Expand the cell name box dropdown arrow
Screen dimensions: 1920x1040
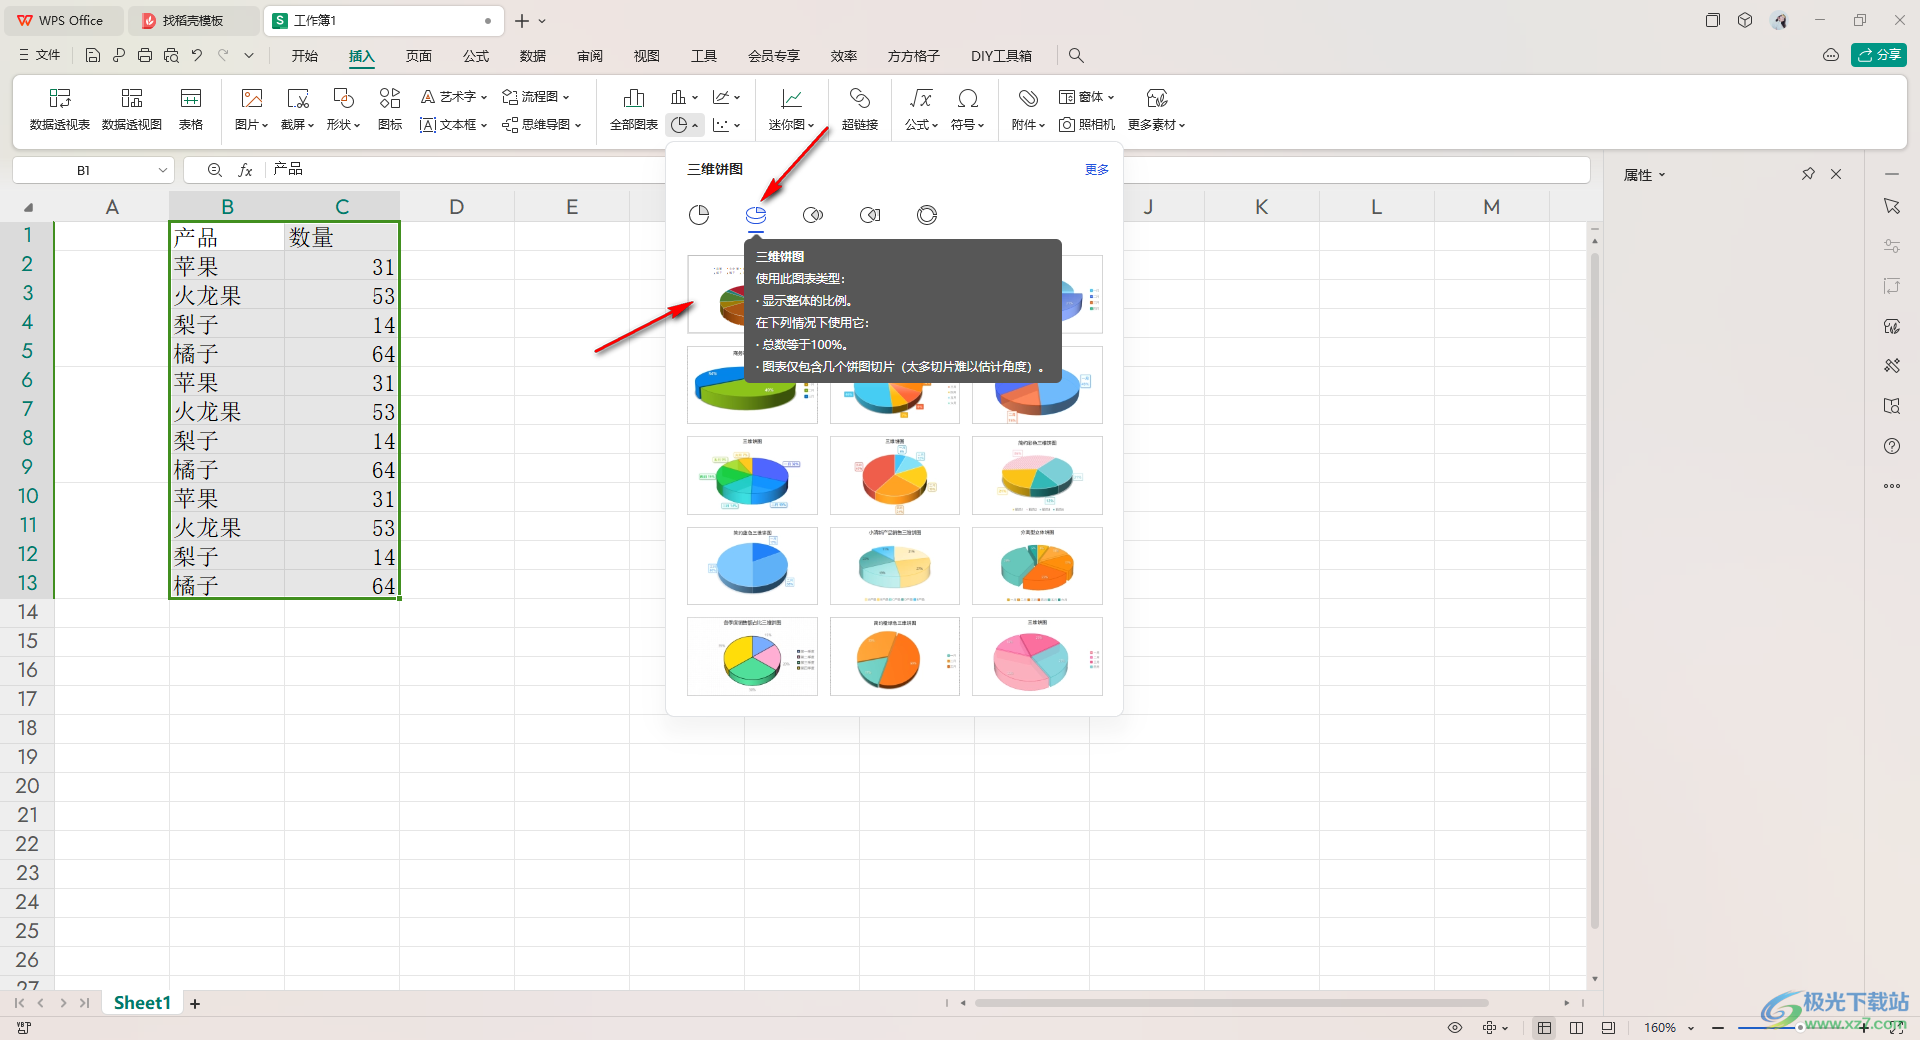click(x=163, y=170)
